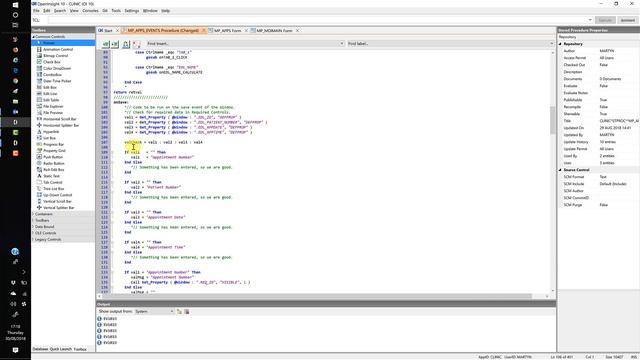
Task: Open the Search menu
Action: tap(60, 11)
